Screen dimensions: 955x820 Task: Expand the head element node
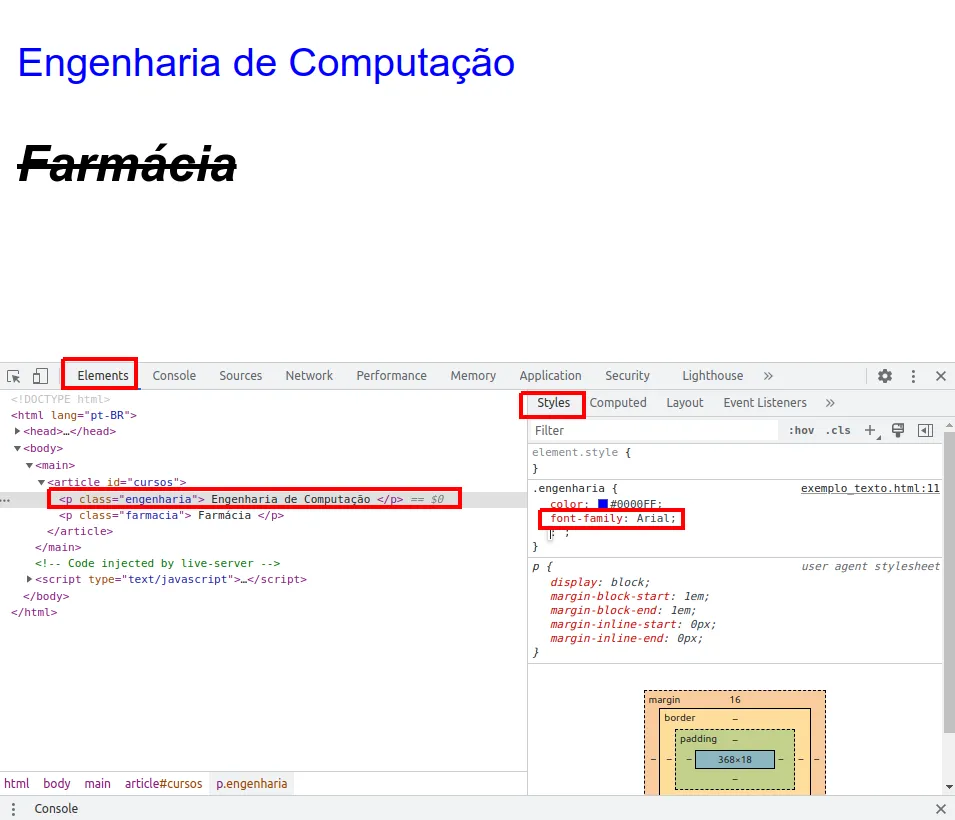click(x=18, y=431)
